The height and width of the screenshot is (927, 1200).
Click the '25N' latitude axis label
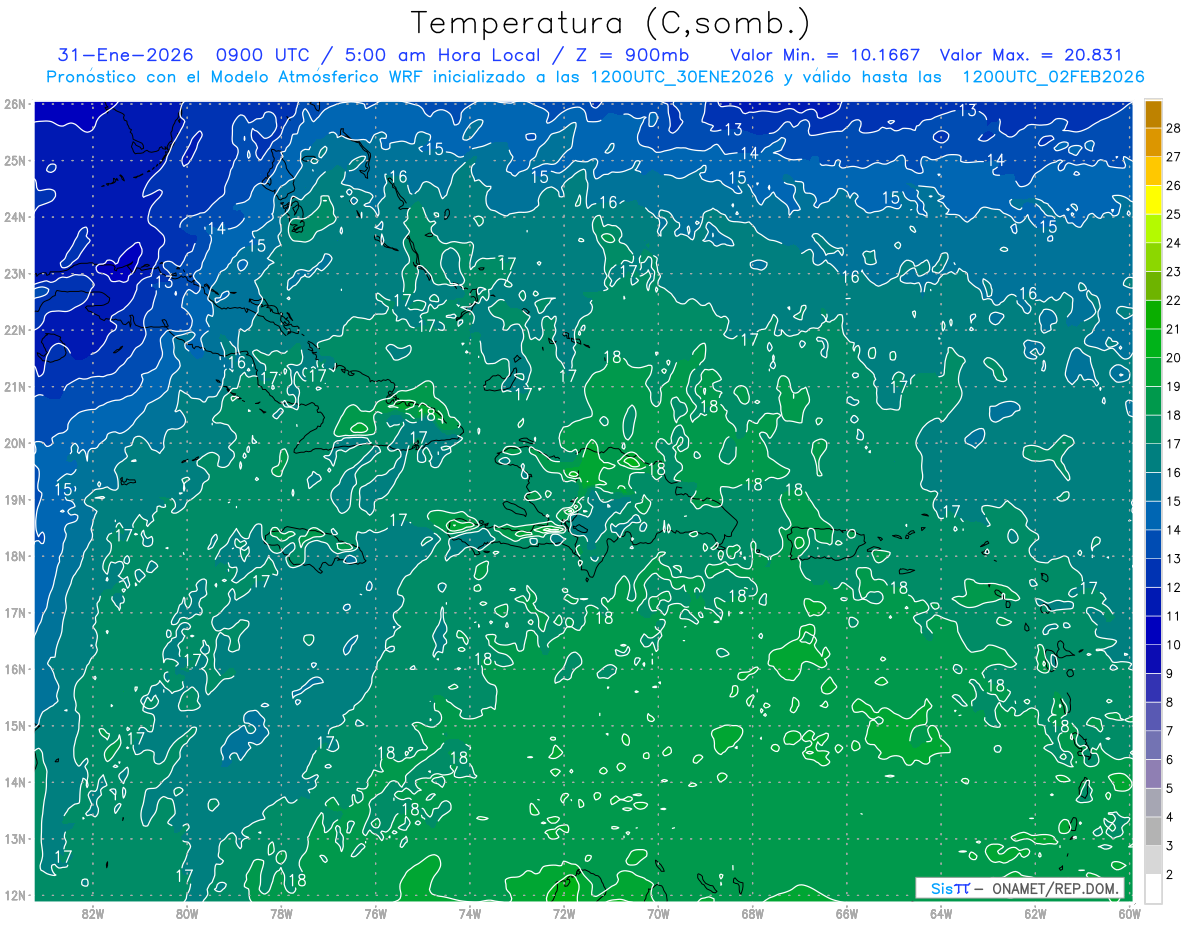(x=15, y=160)
